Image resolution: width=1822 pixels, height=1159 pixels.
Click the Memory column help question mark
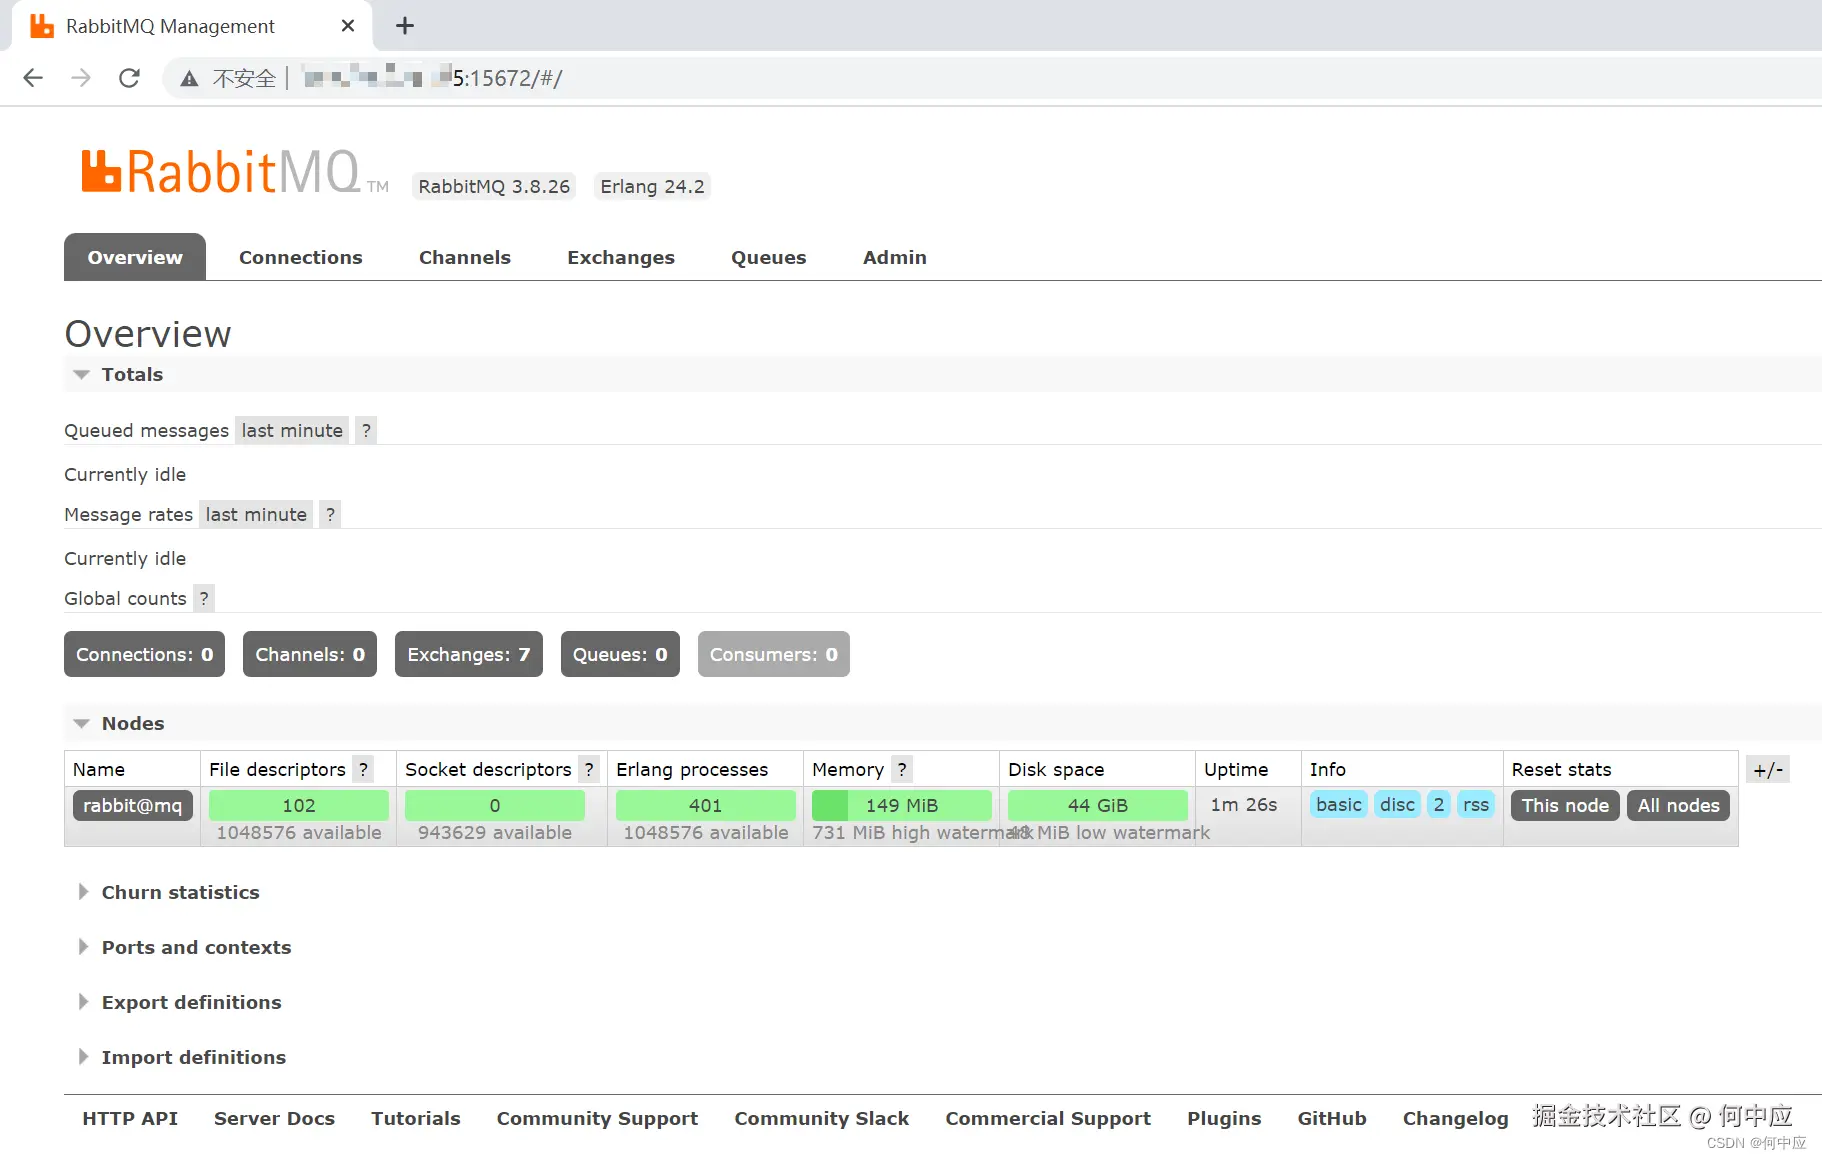(902, 770)
